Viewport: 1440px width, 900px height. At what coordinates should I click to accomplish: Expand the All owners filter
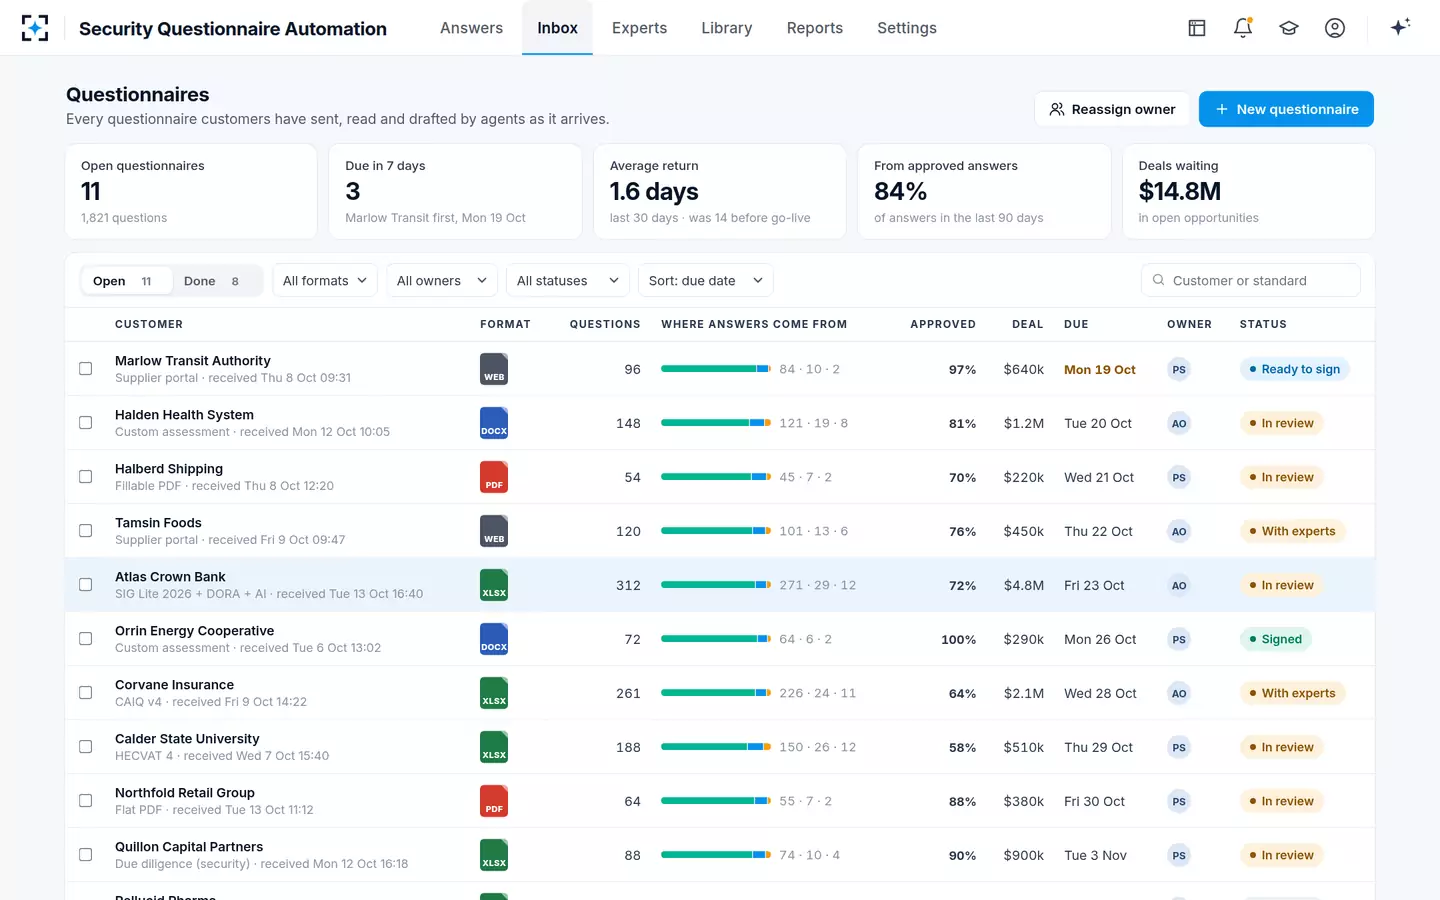pyautogui.click(x=441, y=281)
